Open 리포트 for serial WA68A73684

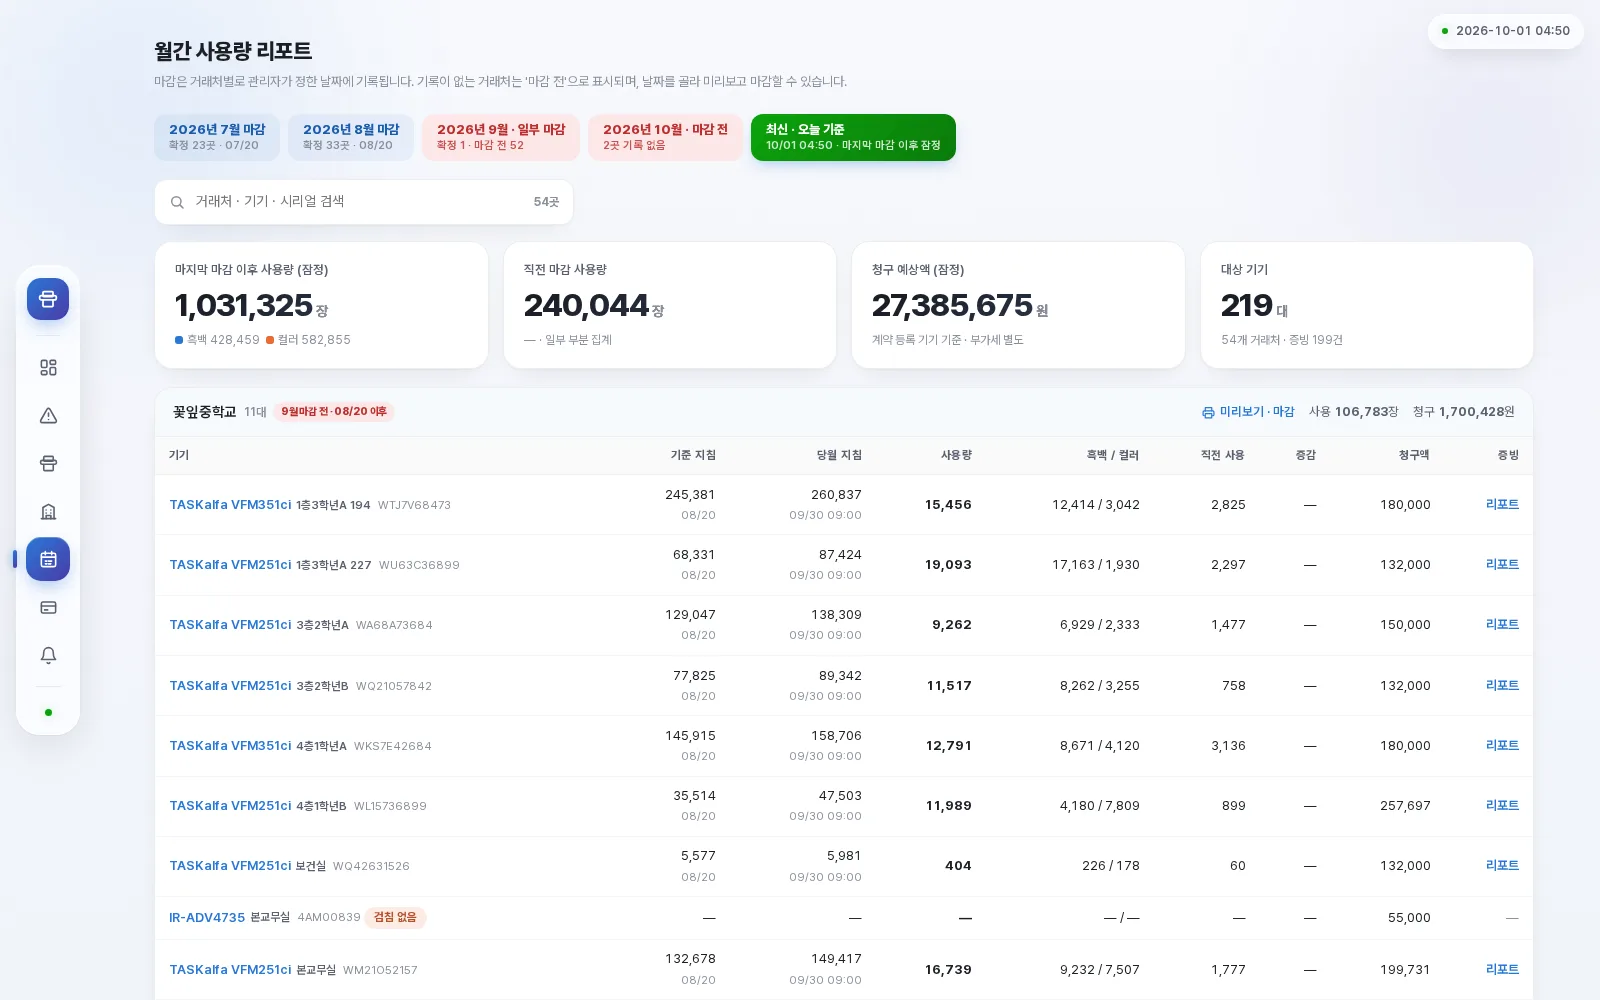tap(1502, 625)
